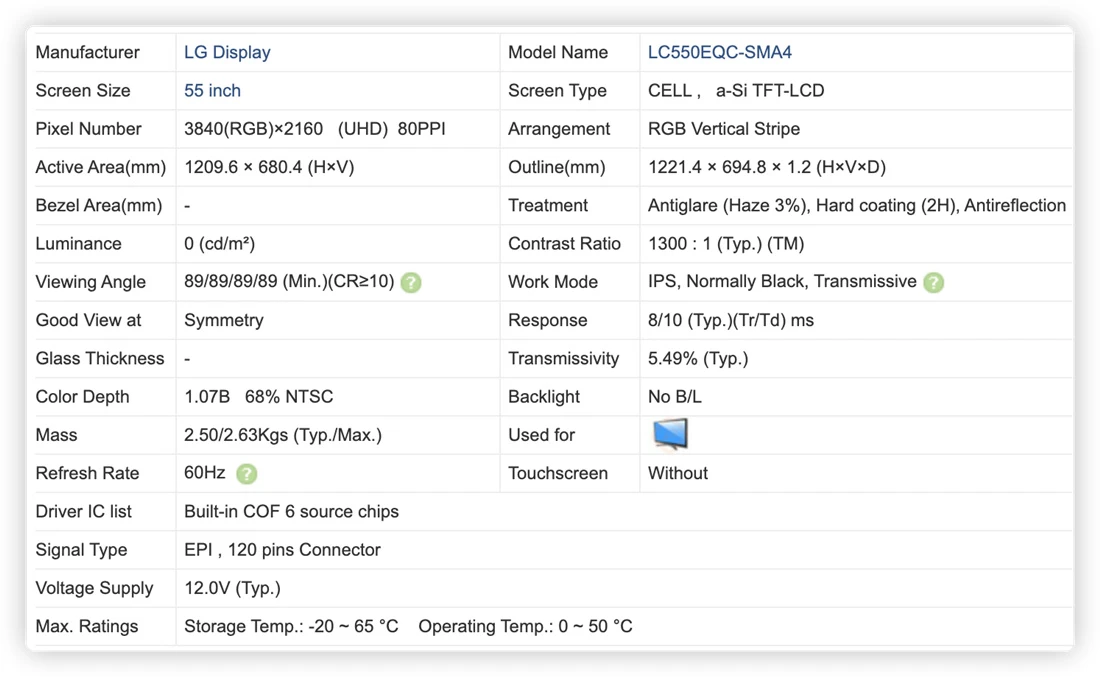Screen dimensions: 1100x677
Task: Click the Outline(mm) dimensions value
Action: click(x=767, y=168)
